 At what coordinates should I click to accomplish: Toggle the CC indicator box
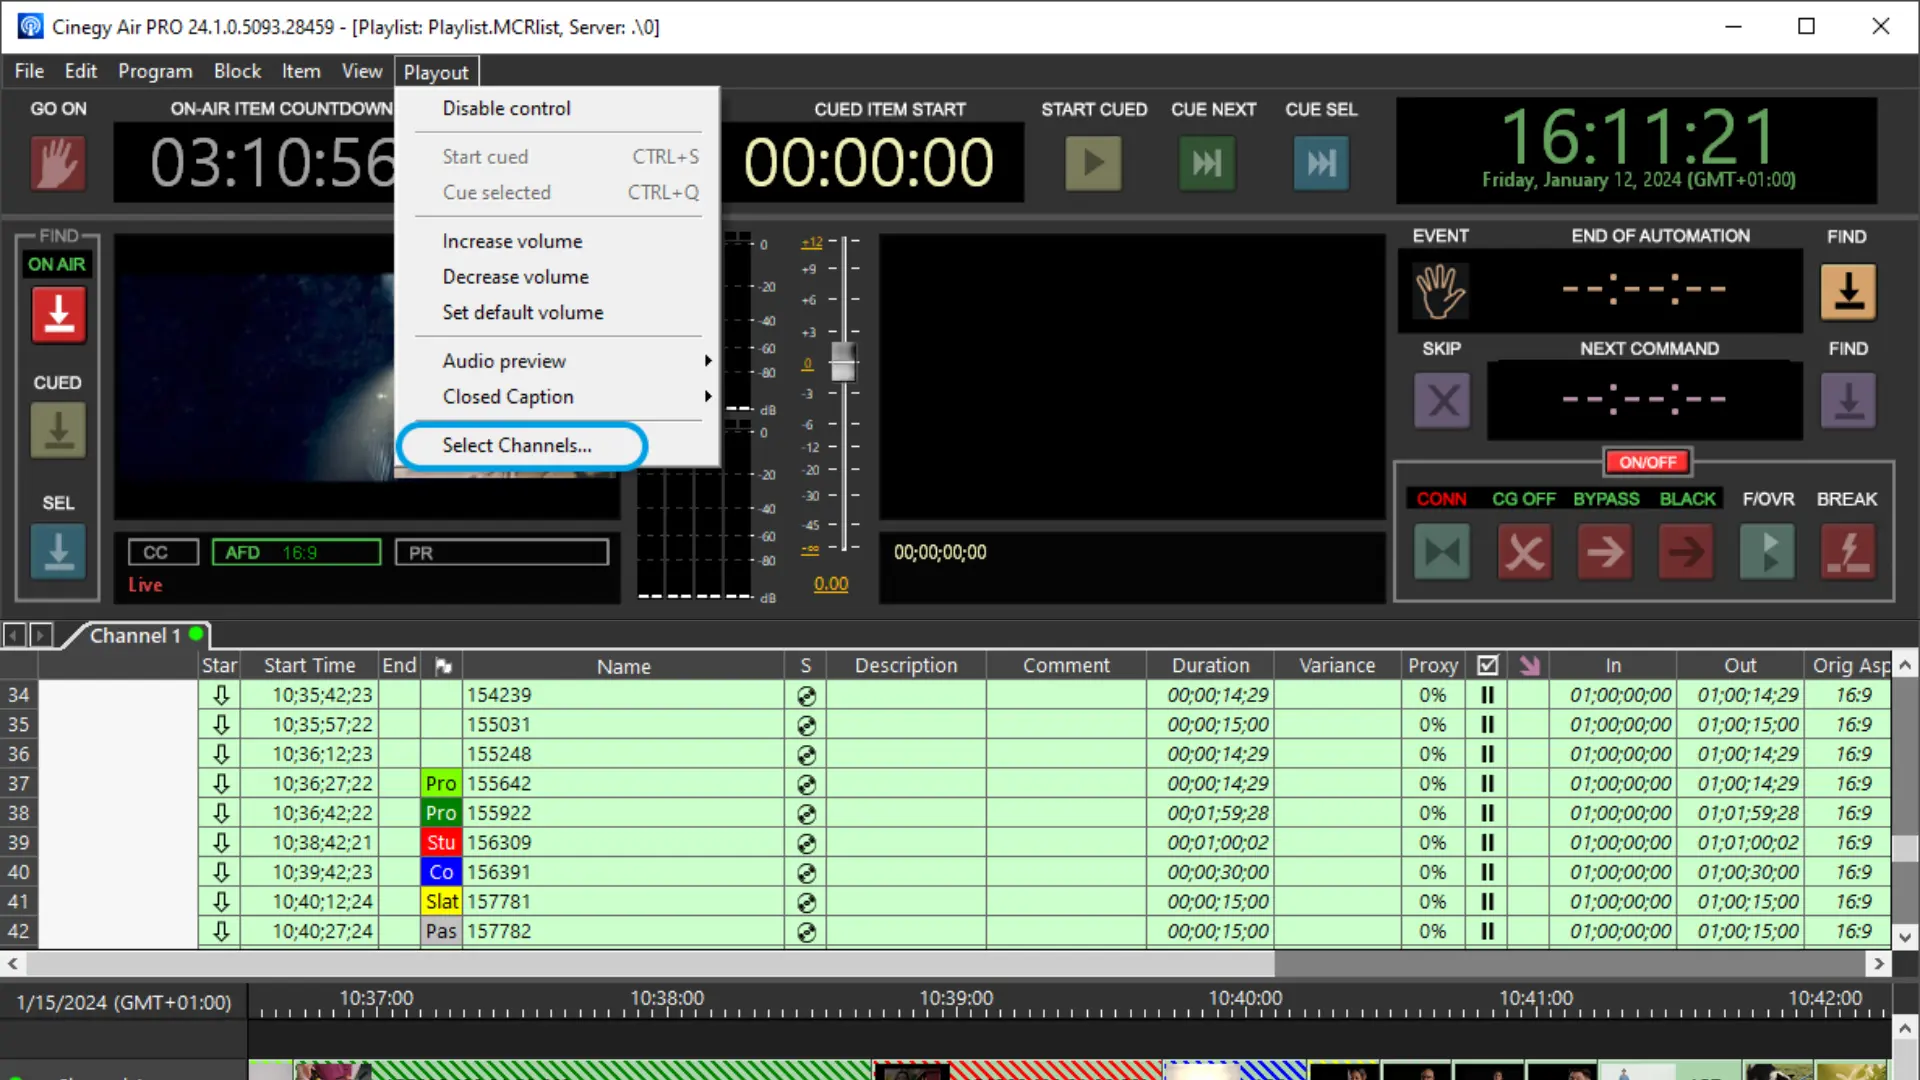[x=163, y=553]
